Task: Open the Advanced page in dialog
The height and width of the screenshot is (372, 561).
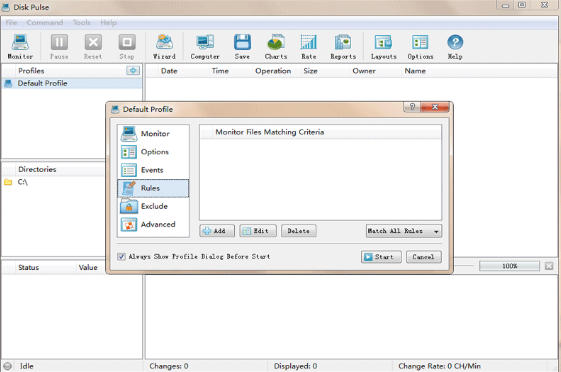Action: pyautogui.click(x=153, y=225)
